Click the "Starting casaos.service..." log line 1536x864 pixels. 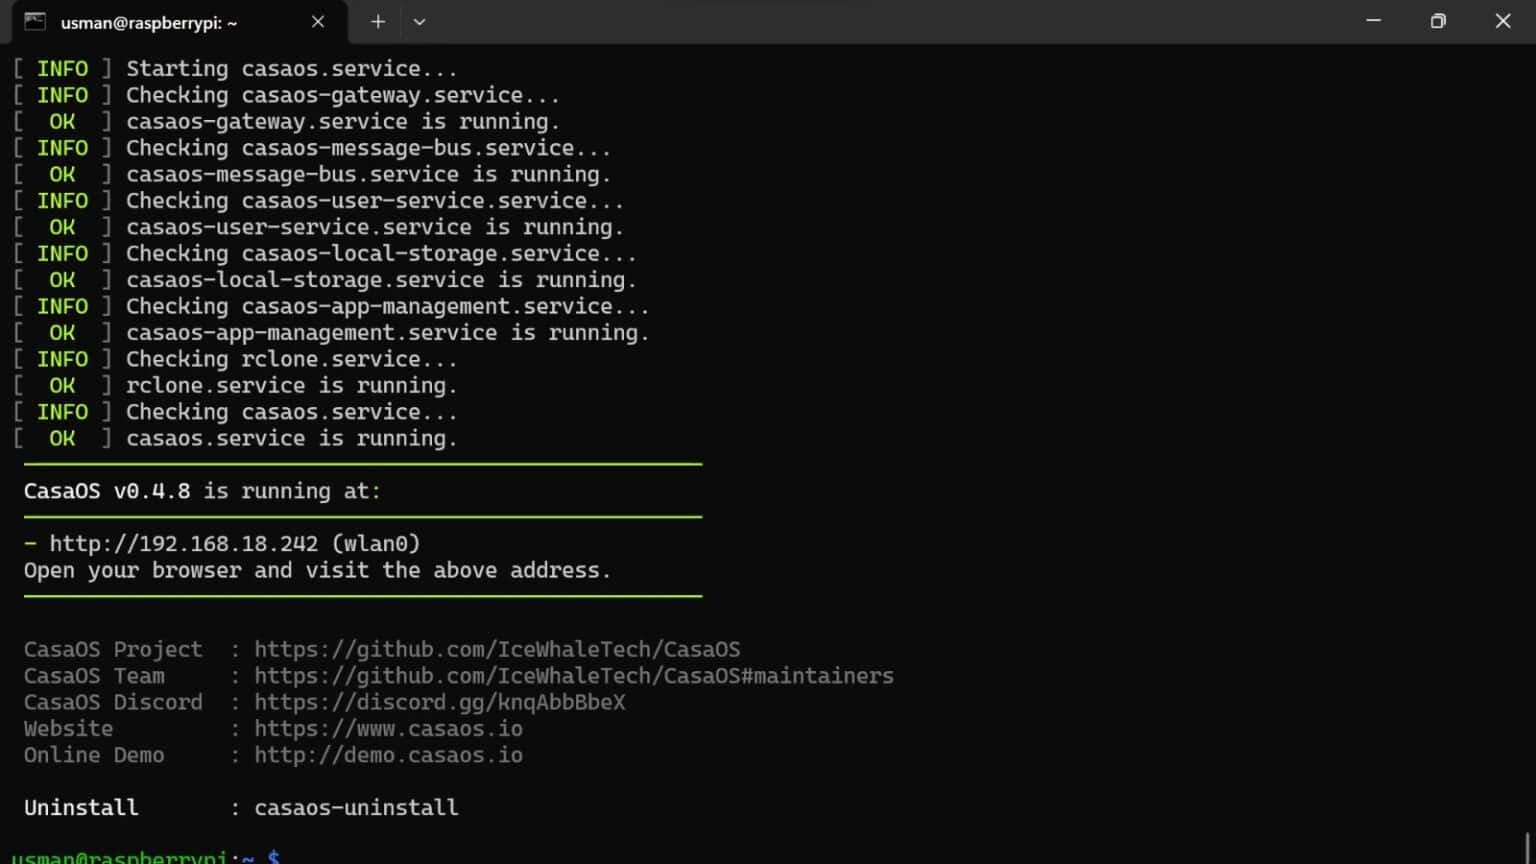(x=290, y=69)
